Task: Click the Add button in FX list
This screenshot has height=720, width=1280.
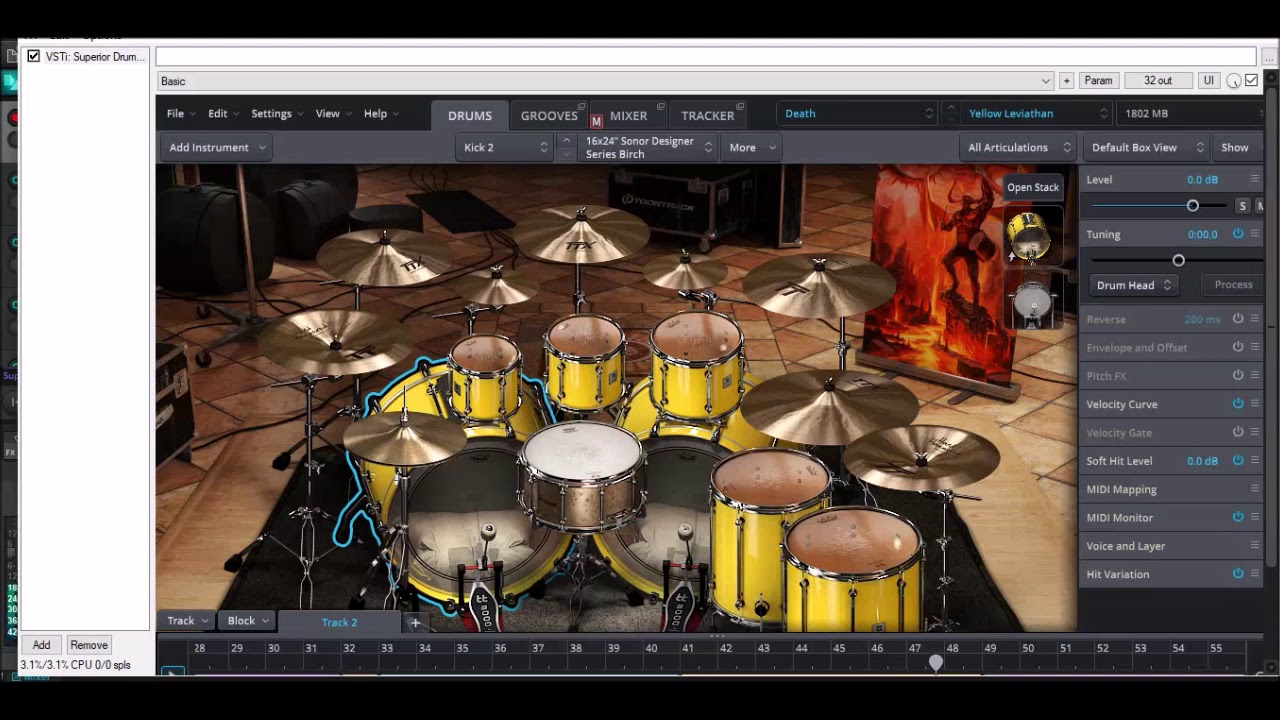Action: (41, 645)
